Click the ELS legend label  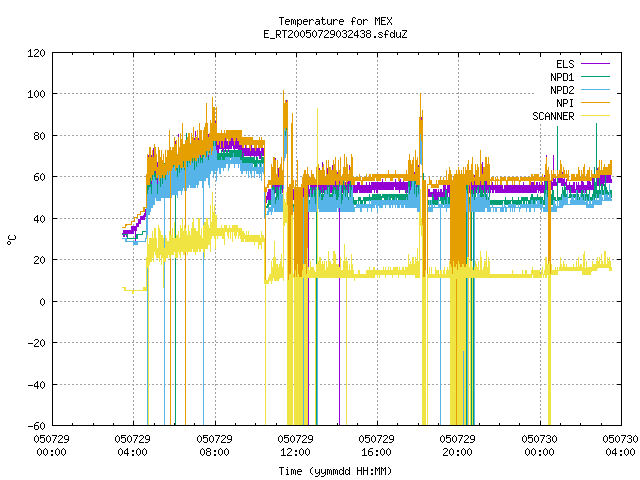565,64
